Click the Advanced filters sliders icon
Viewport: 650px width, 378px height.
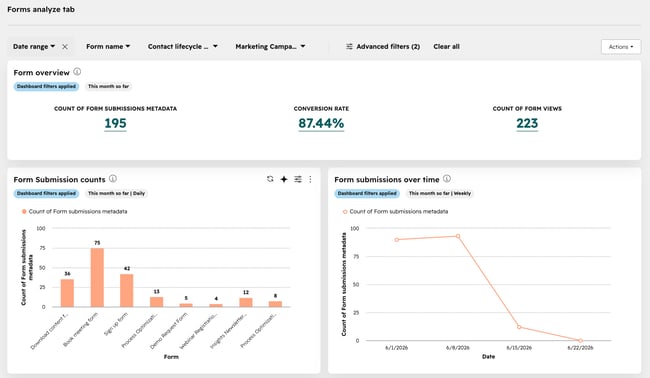tap(349, 46)
